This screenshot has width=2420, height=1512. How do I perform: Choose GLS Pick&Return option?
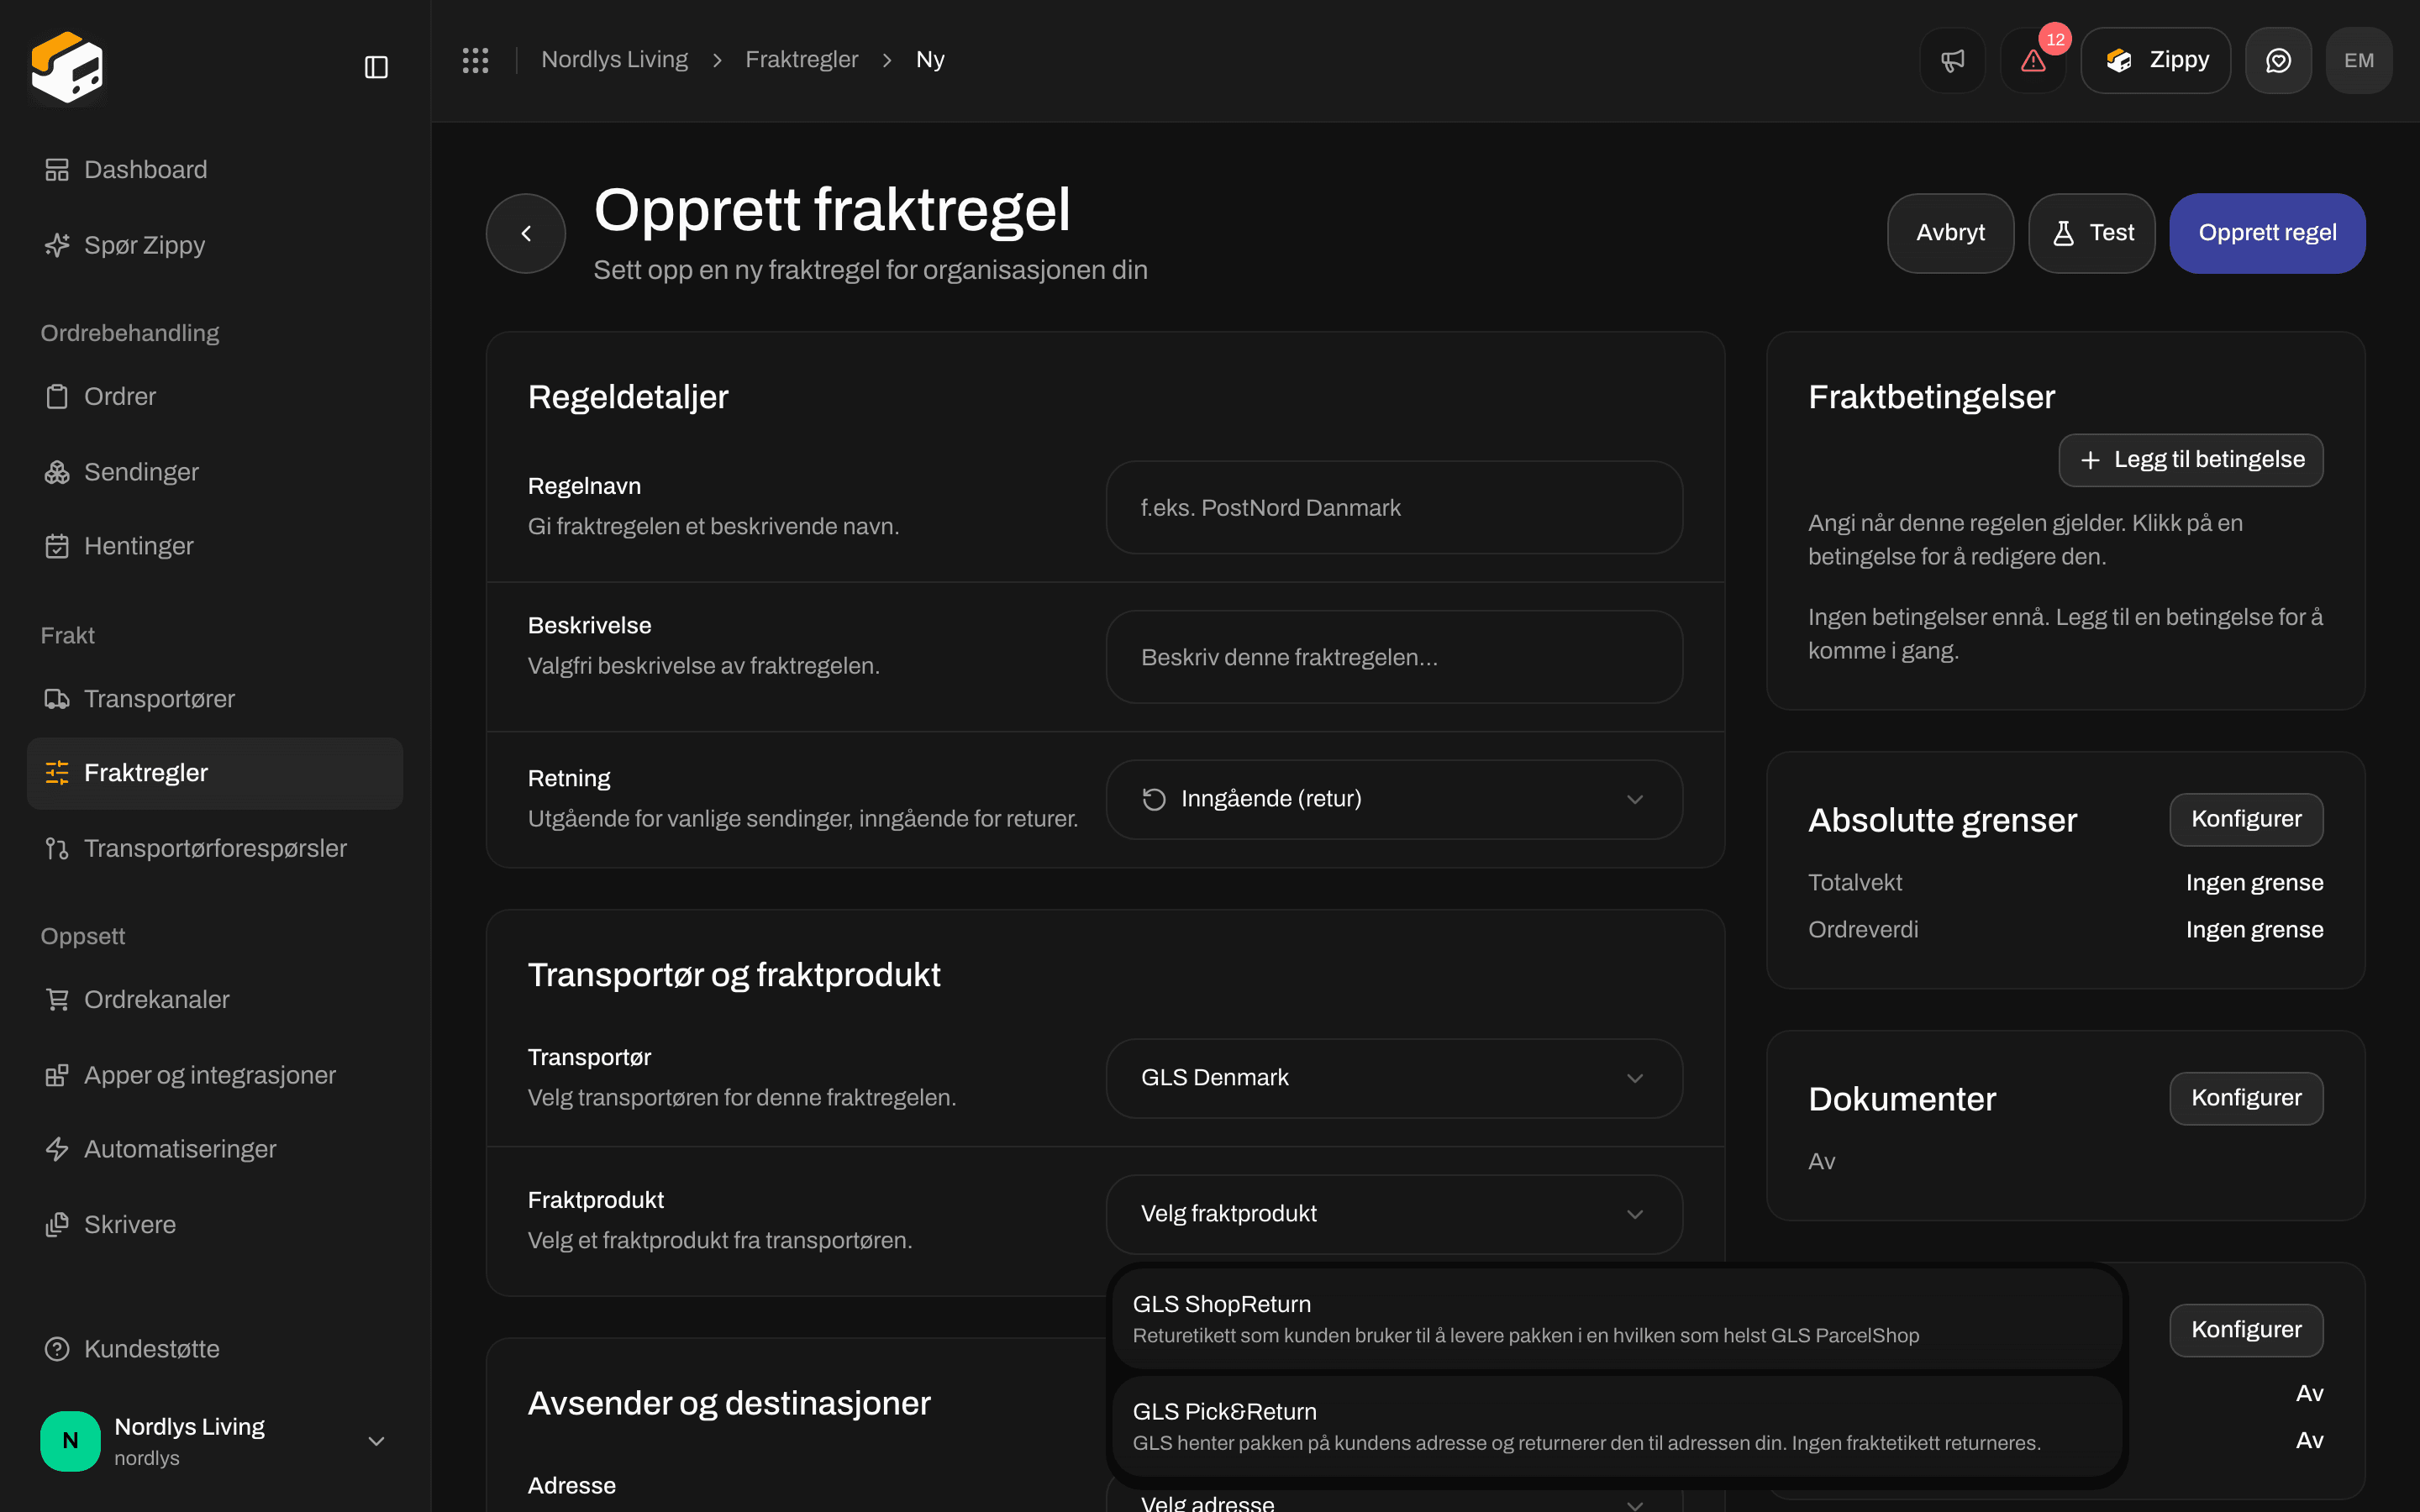(x=1617, y=1426)
